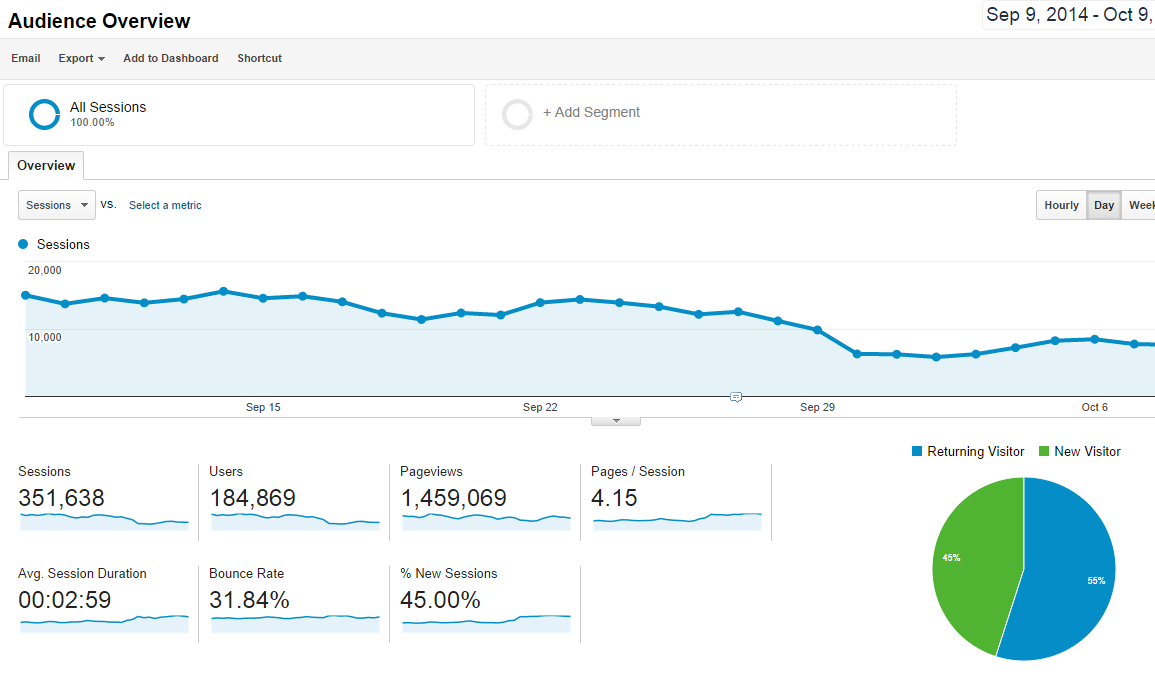Click the Avg. Session Duration sparkline
The width and height of the screenshot is (1155, 690).
click(104, 623)
